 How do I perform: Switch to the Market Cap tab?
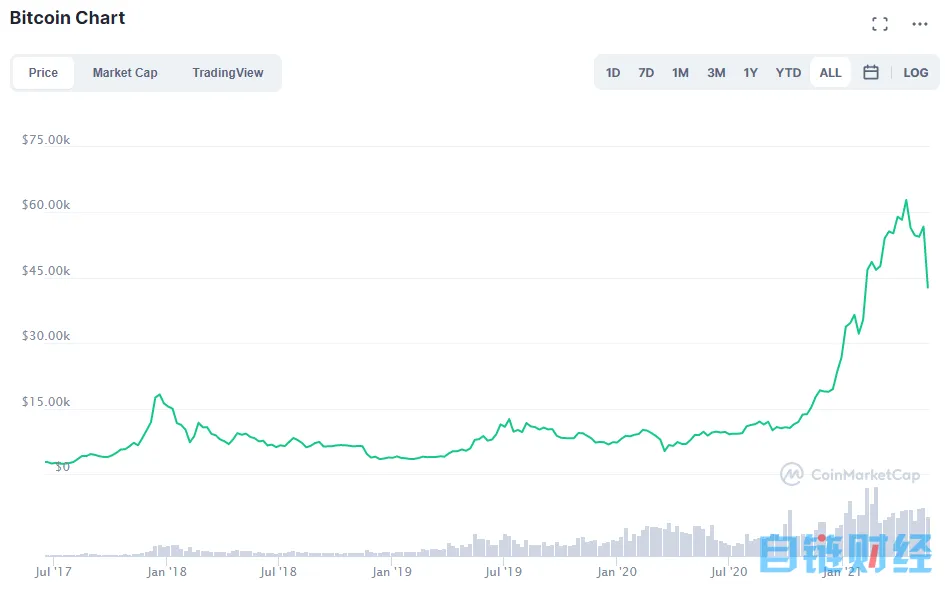click(x=125, y=72)
